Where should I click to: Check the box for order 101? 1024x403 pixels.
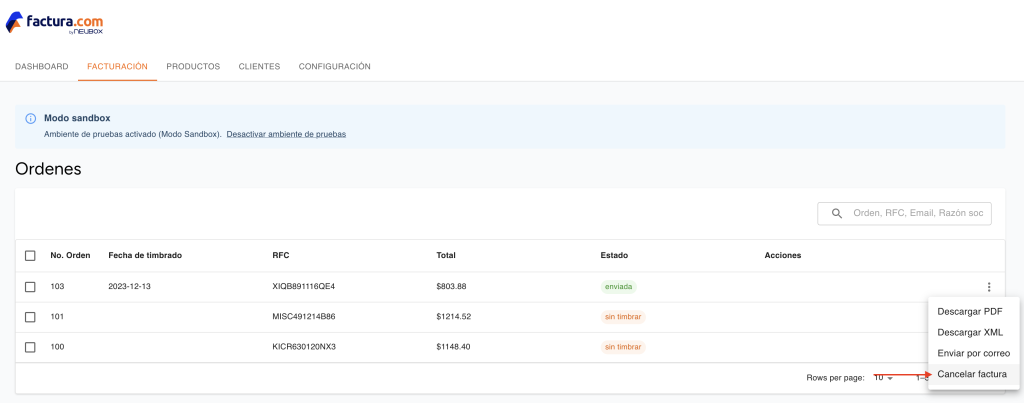point(30,317)
